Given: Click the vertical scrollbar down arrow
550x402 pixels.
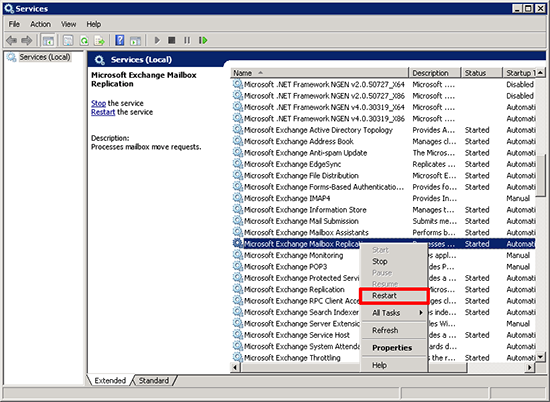Looking at the screenshot, I should 541,357.
